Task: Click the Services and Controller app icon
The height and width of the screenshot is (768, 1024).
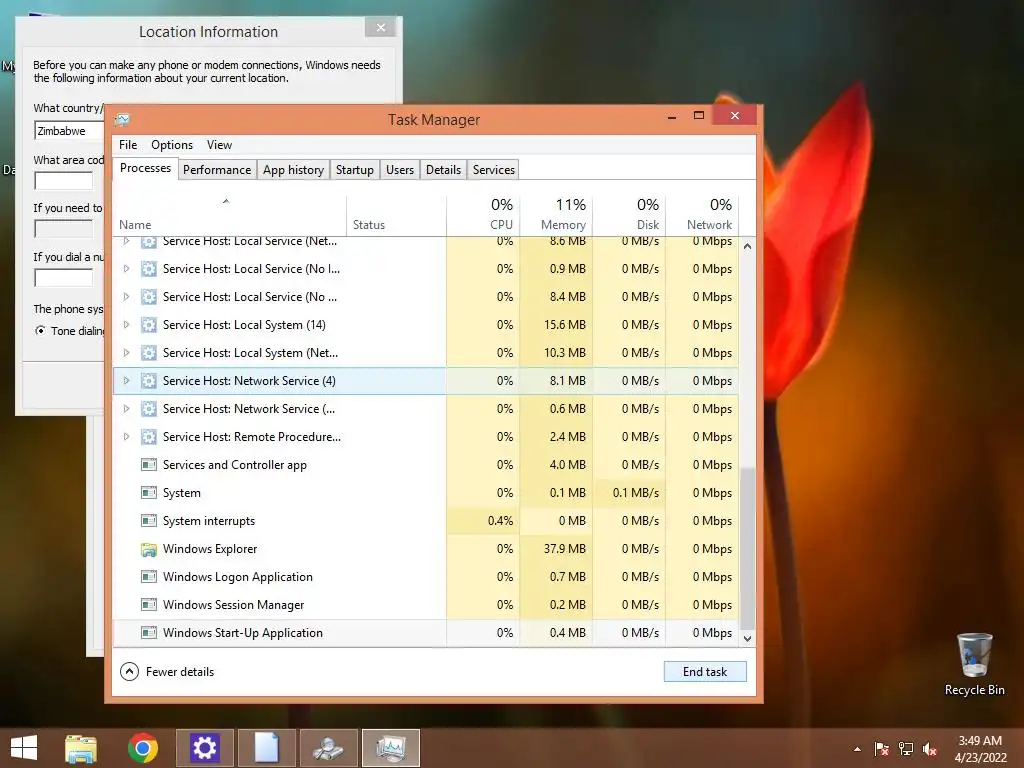Action: click(149, 465)
